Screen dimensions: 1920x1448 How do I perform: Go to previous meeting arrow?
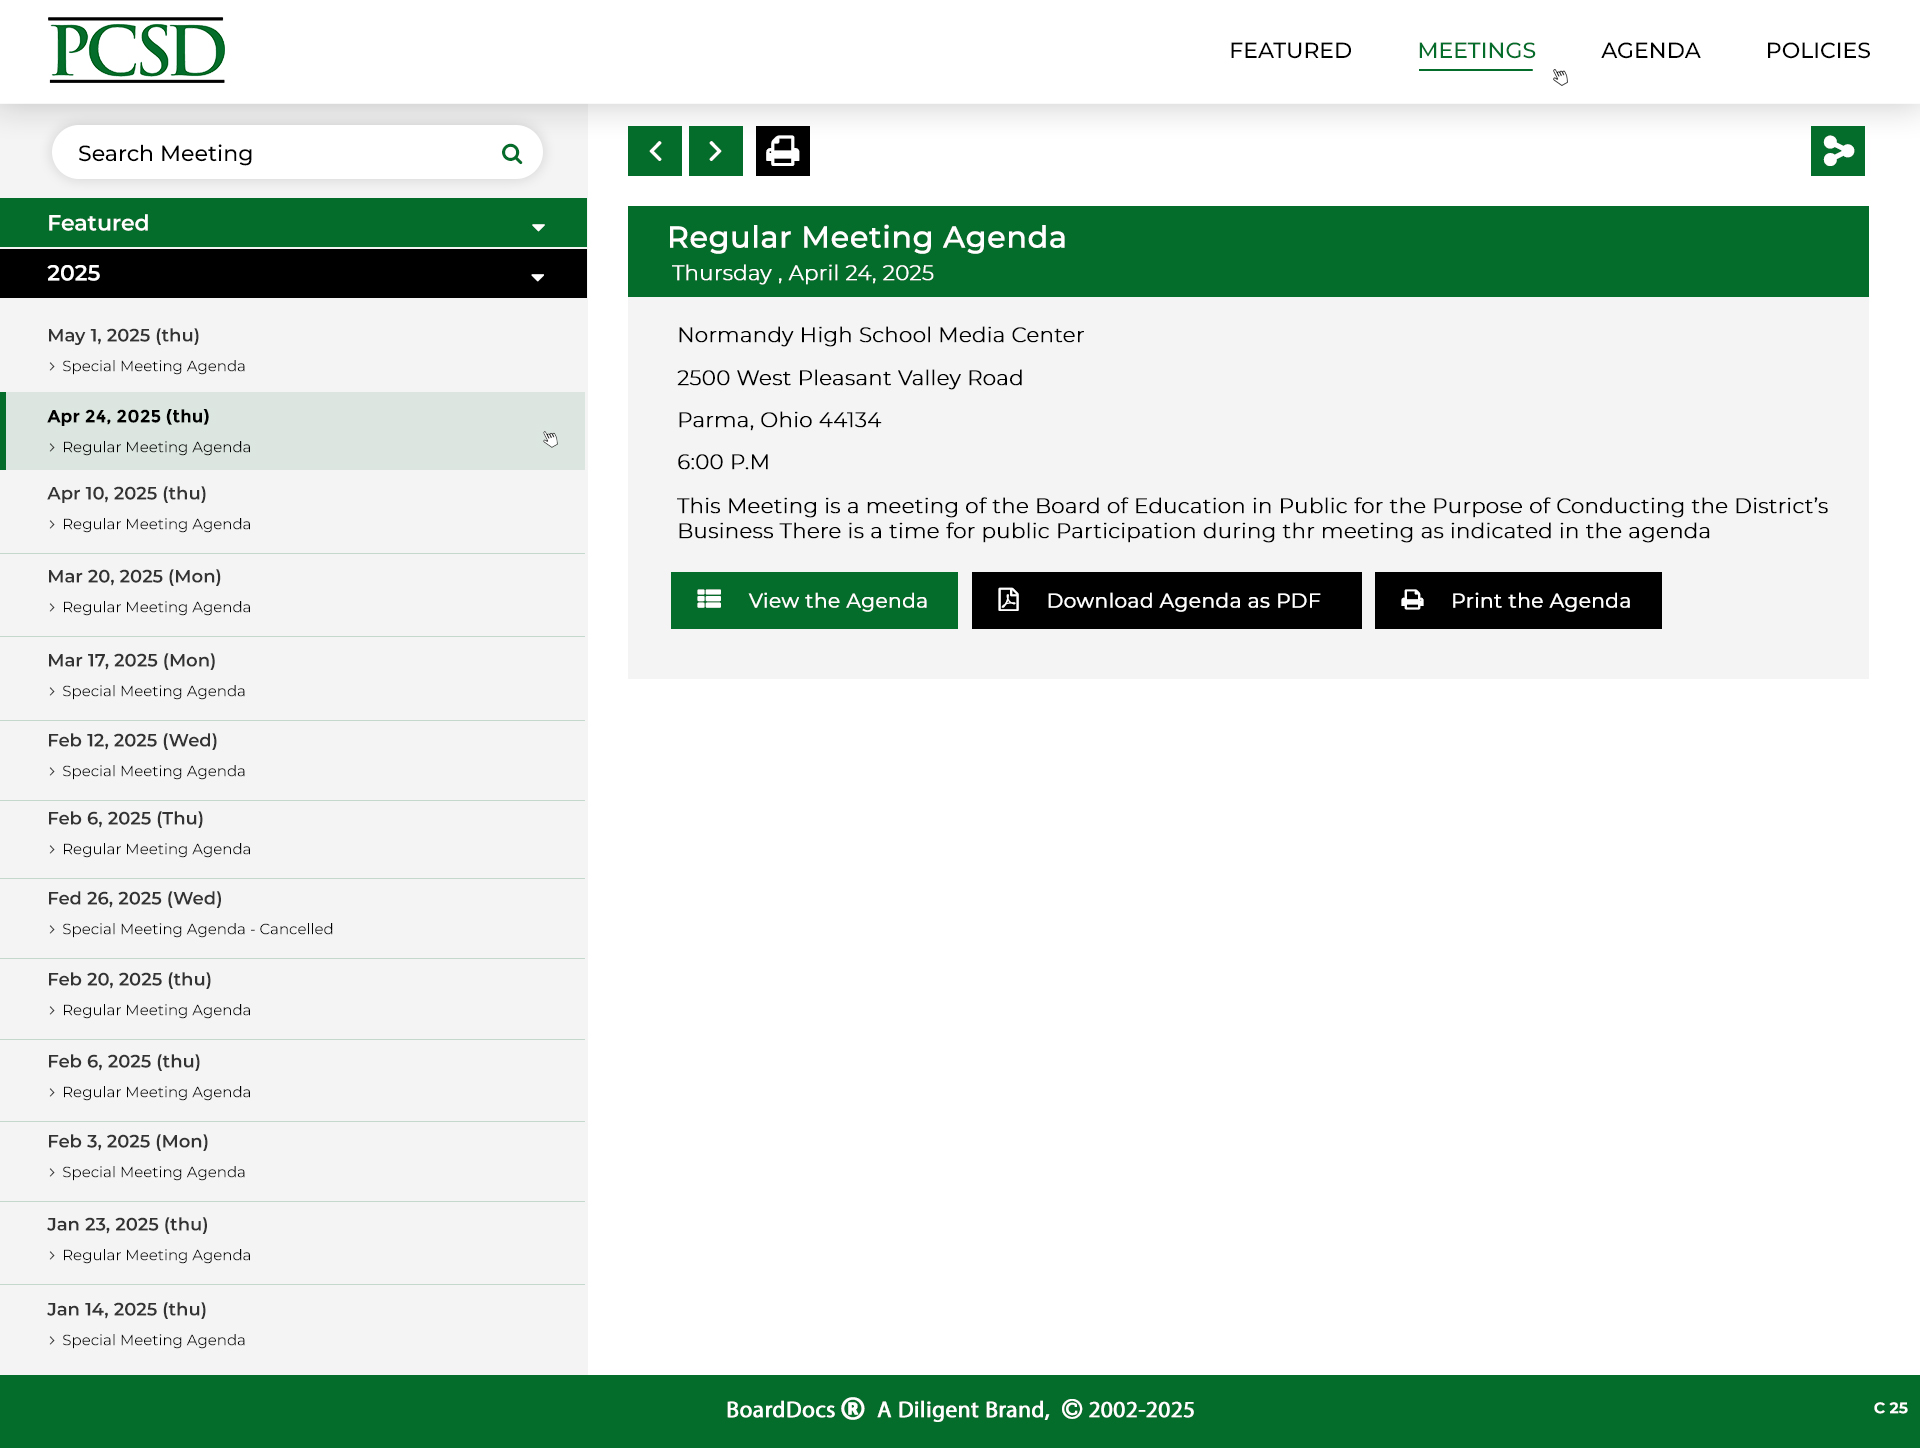[x=655, y=151]
